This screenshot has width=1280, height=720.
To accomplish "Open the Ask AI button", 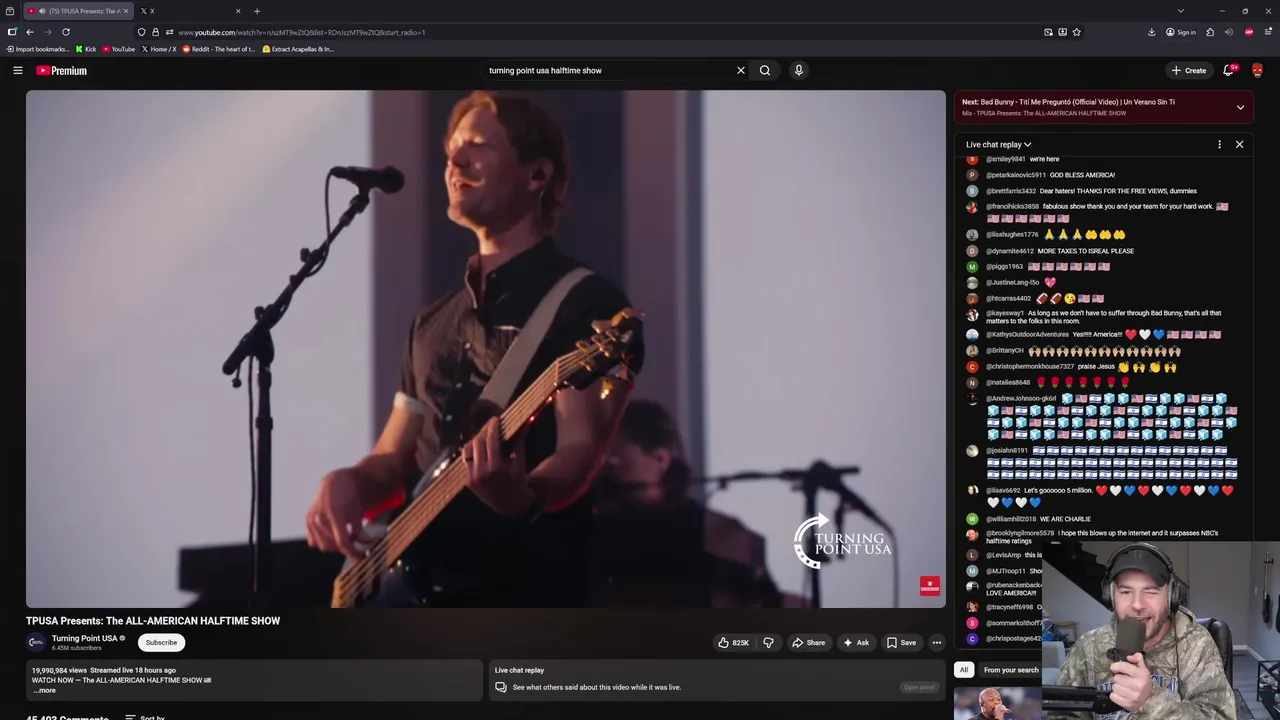I will 856,643.
